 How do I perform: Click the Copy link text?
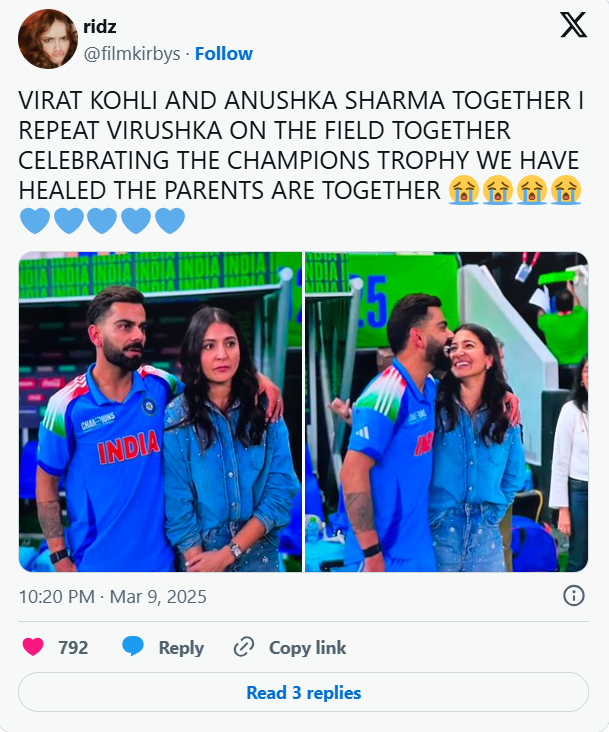pos(308,648)
